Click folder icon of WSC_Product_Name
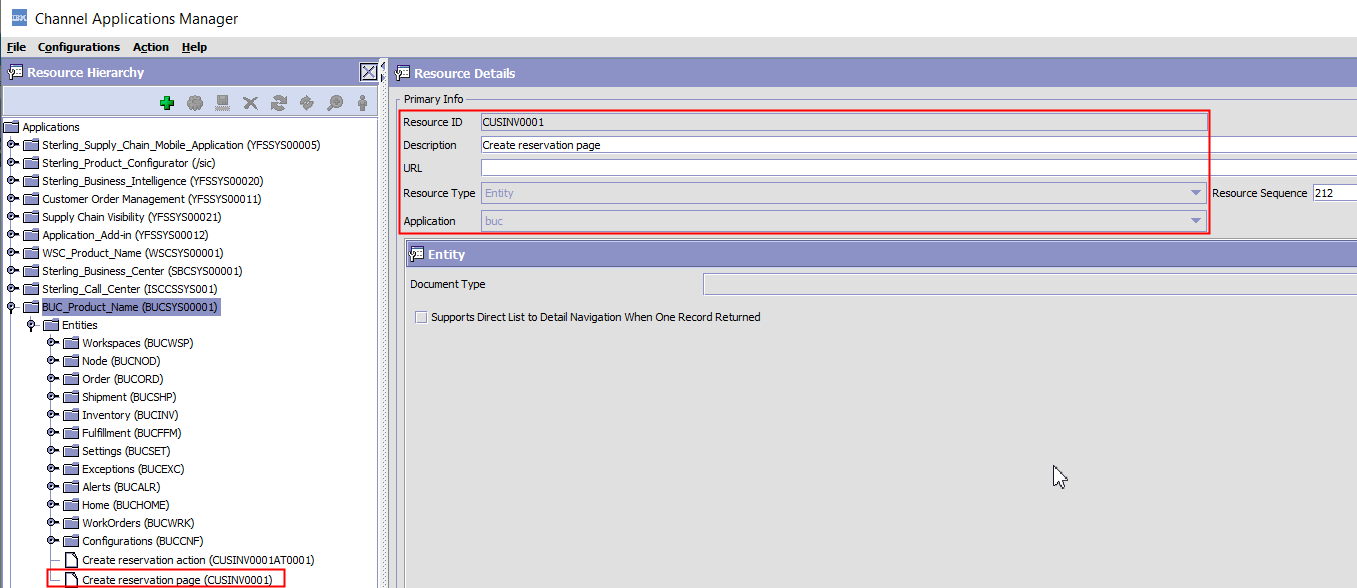 [31, 253]
